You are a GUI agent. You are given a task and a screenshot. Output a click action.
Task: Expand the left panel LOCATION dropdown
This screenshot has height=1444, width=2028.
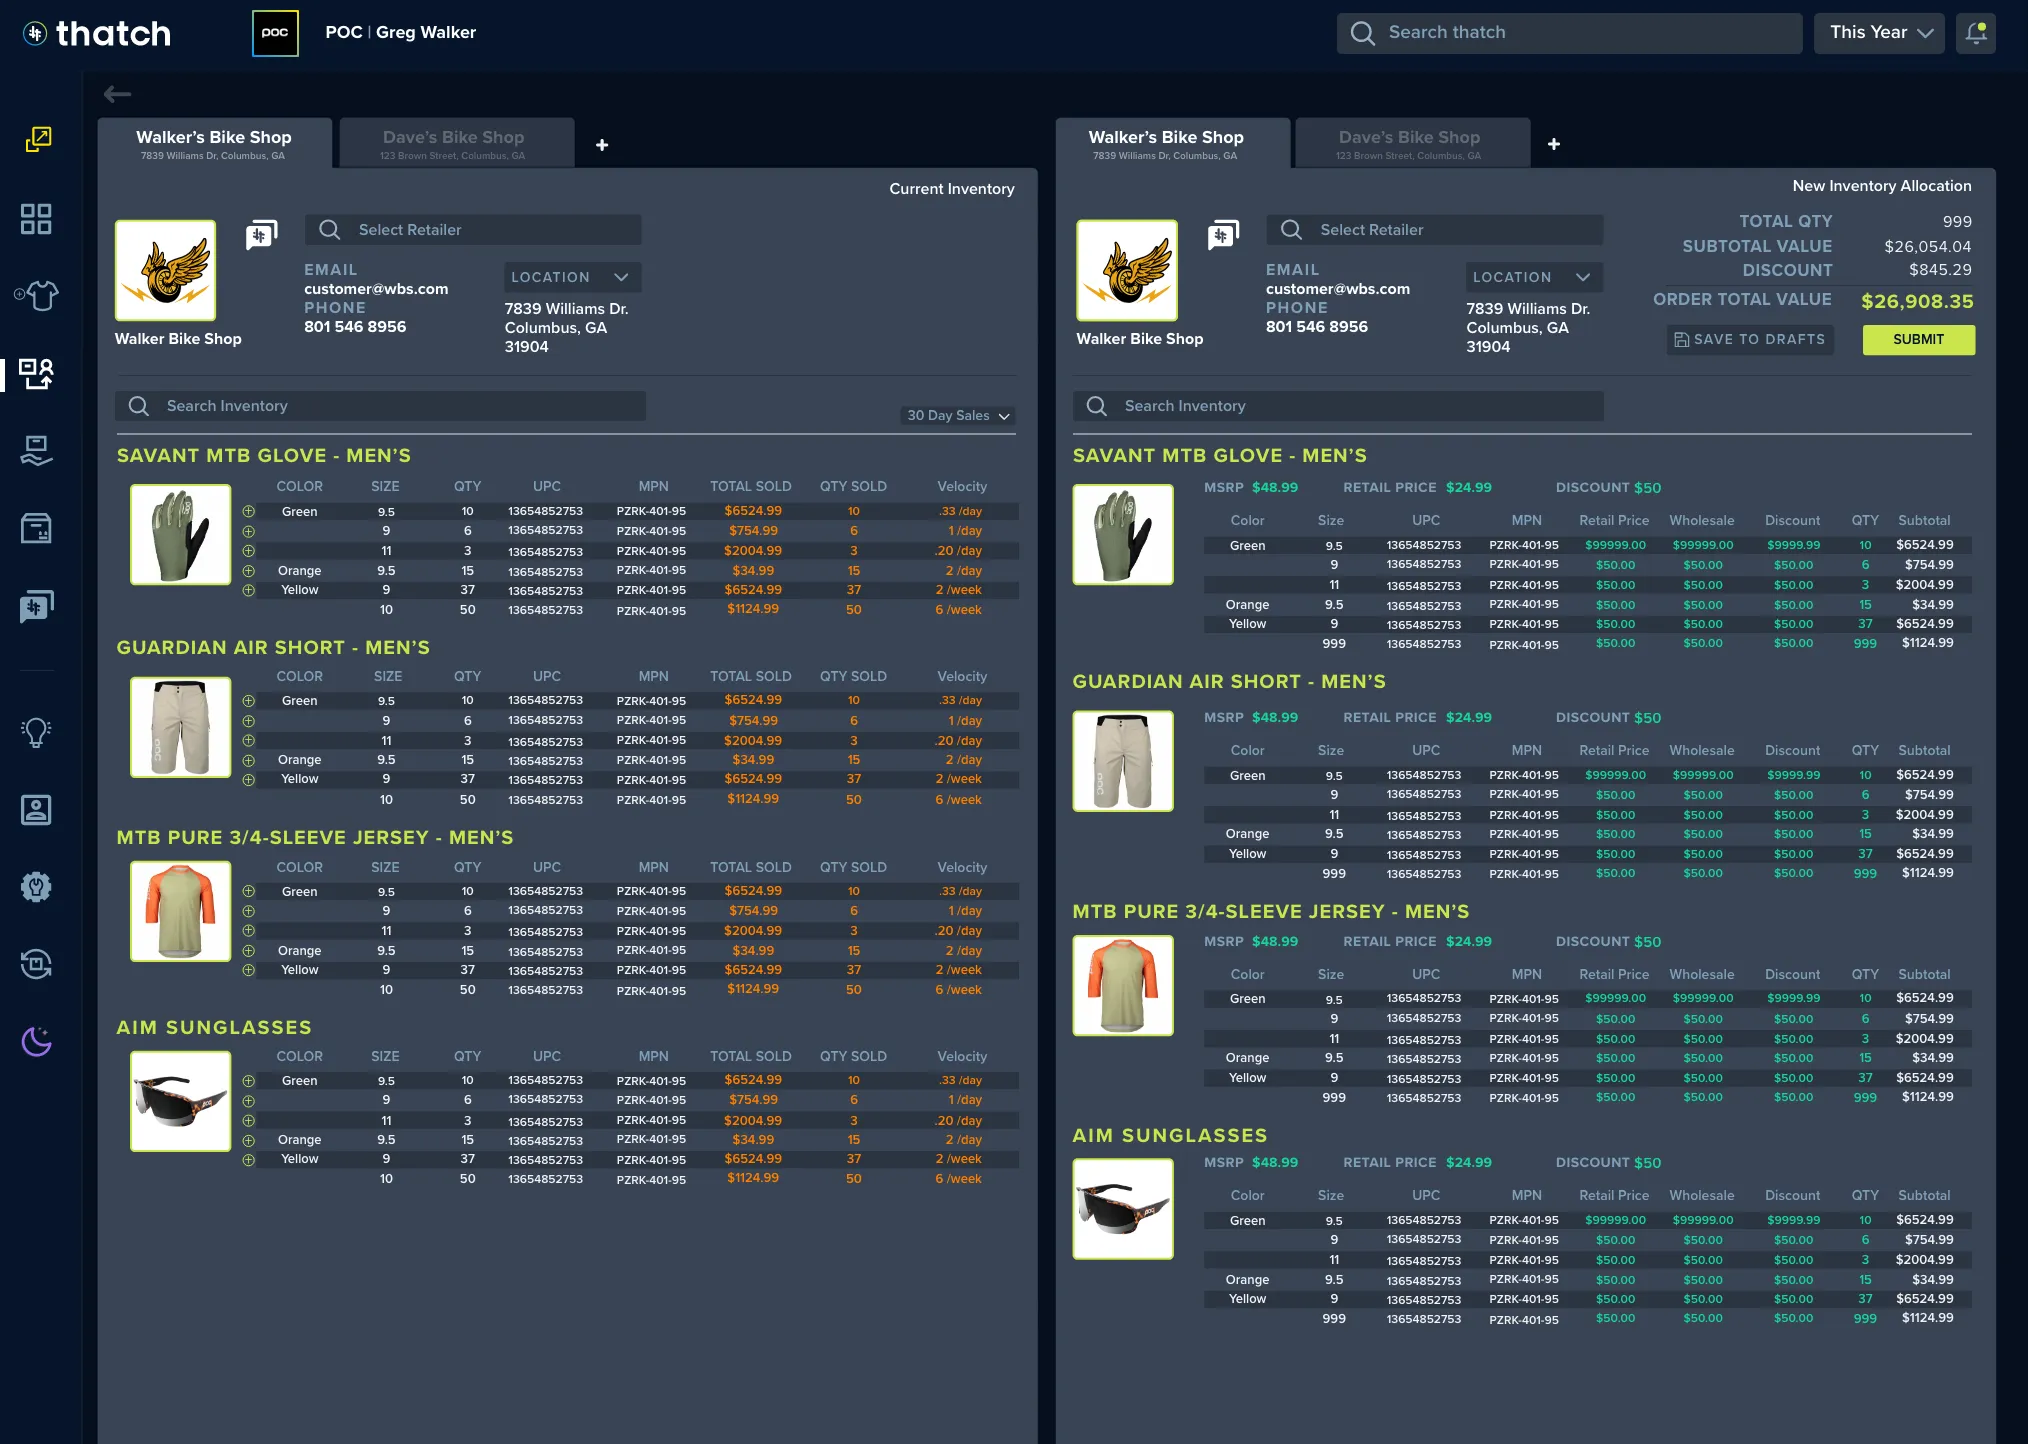pyautogui.click(x=572, y=277)
